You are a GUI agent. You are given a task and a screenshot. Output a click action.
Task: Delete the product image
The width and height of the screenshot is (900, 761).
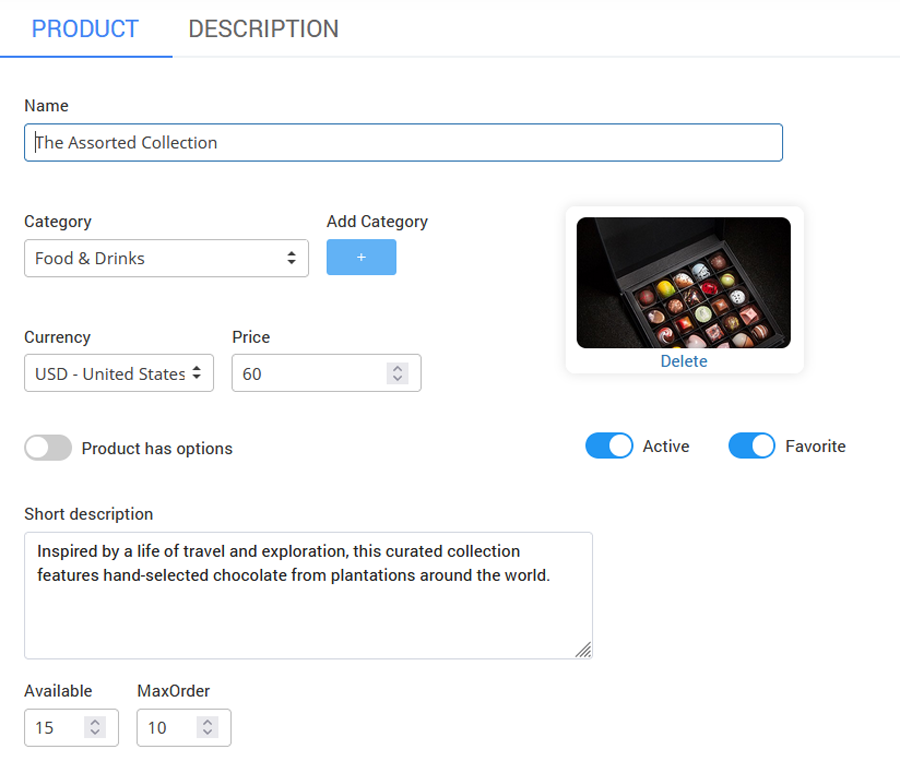(x=683, y=362)
